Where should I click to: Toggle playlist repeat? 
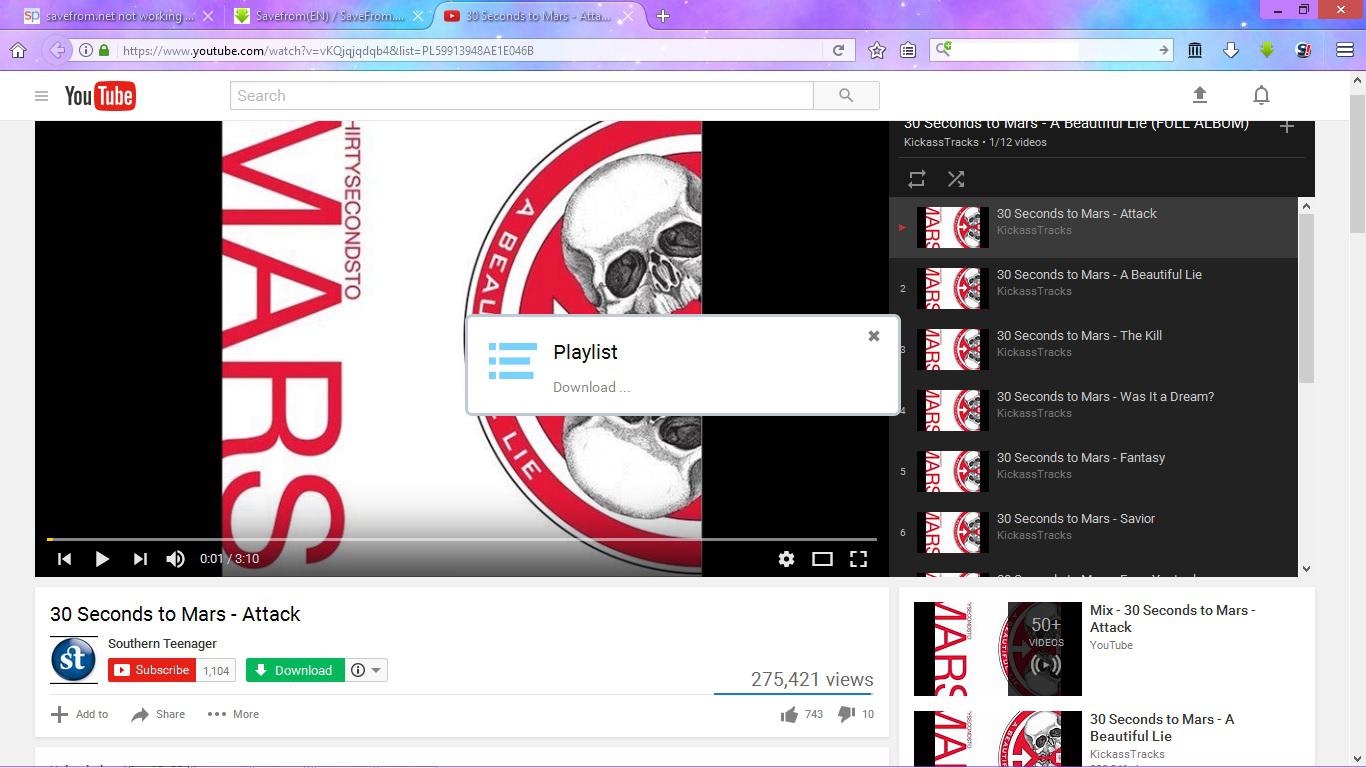[917, 179]
